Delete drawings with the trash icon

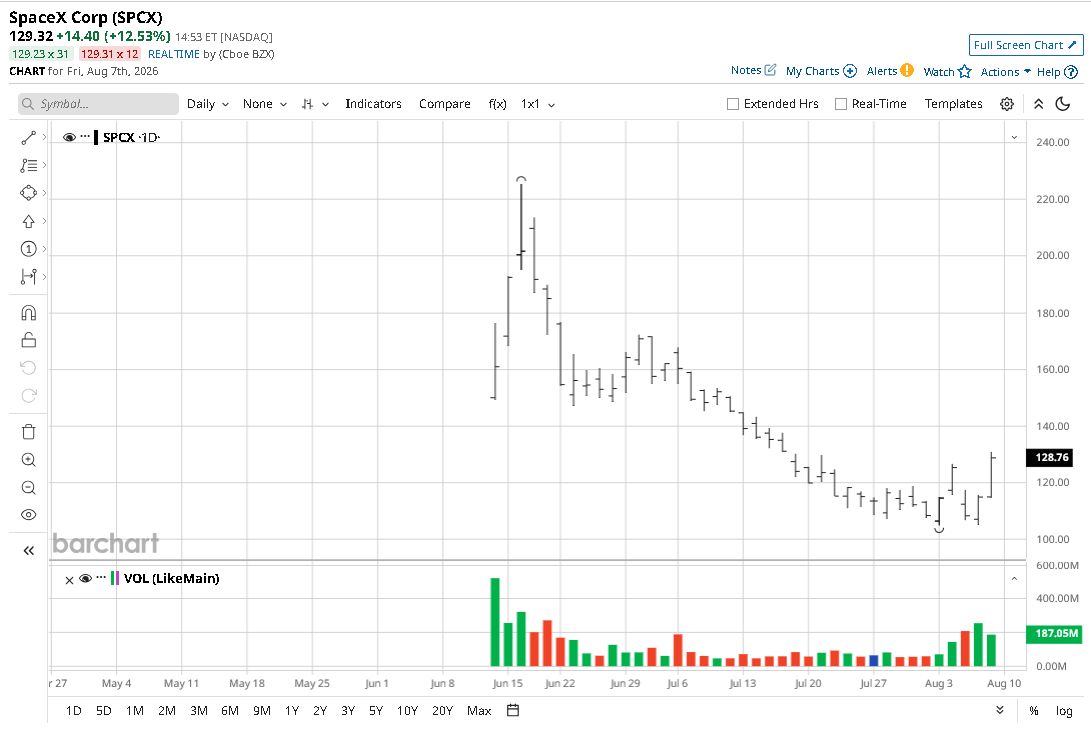pos(29,432)
